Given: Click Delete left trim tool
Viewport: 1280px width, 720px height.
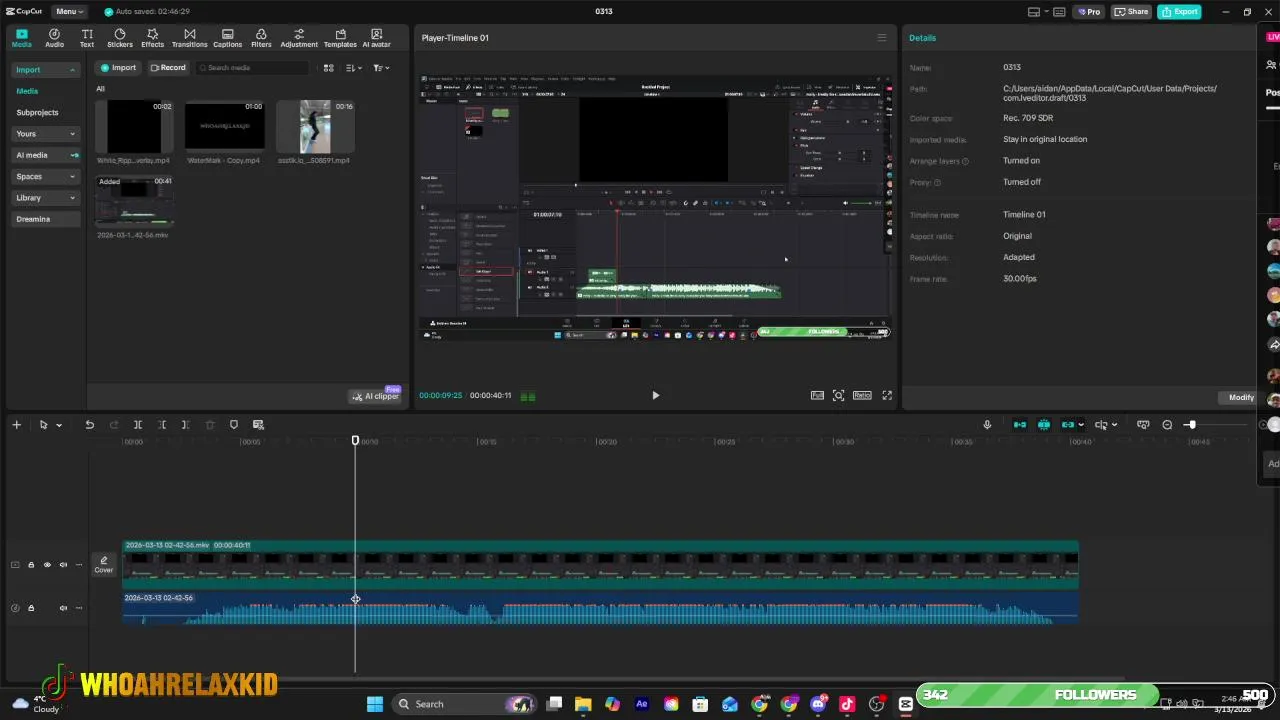Looking at the screenshot, I should [162, 425].
